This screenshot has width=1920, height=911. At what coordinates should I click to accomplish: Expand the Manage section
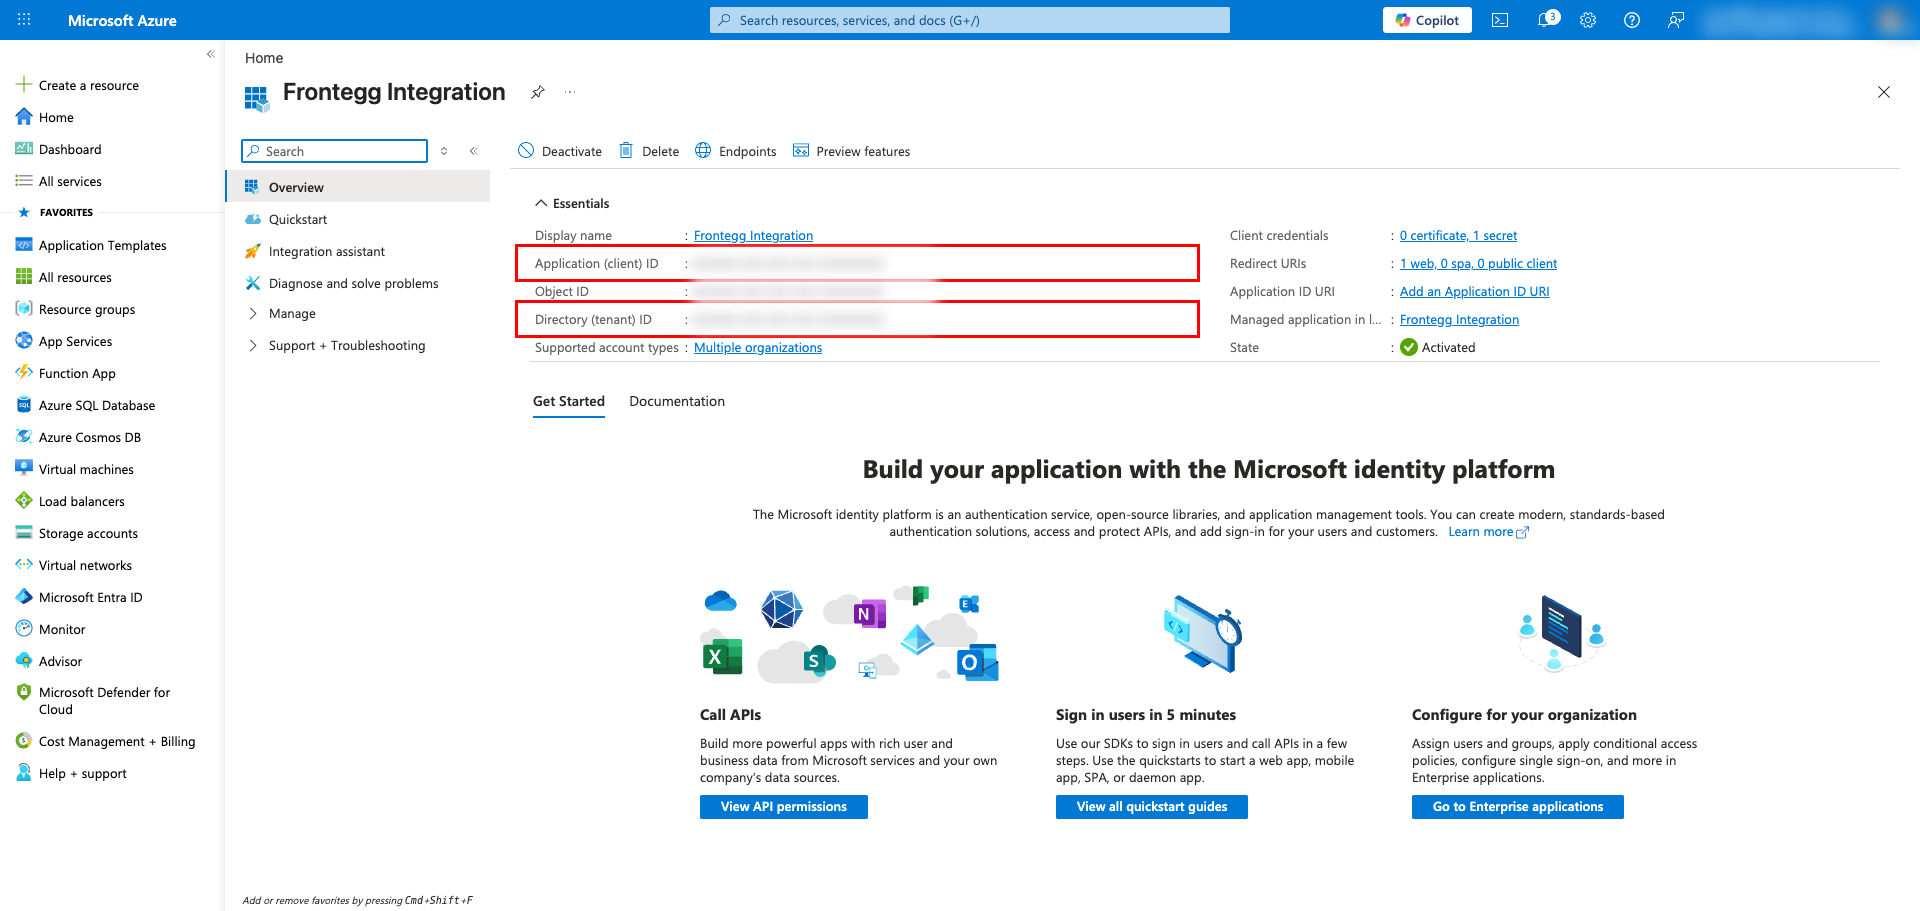291,313
